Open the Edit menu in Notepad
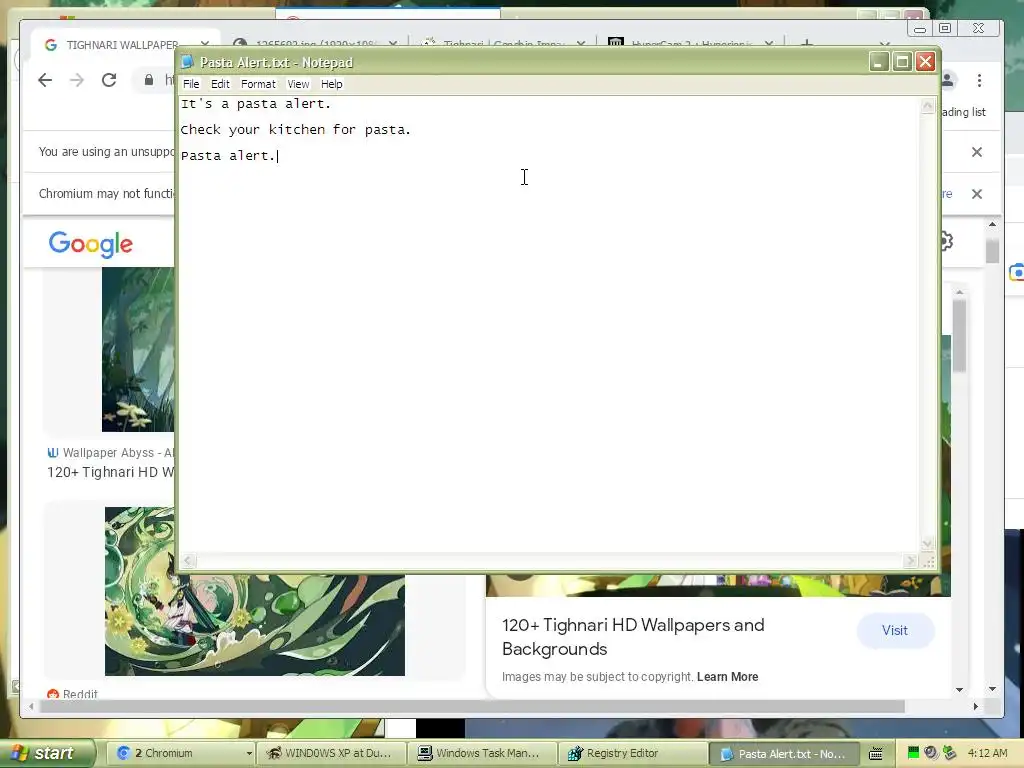Image resolution: width=1024 pixels, height=768 pixels. [x=220, y=84]
